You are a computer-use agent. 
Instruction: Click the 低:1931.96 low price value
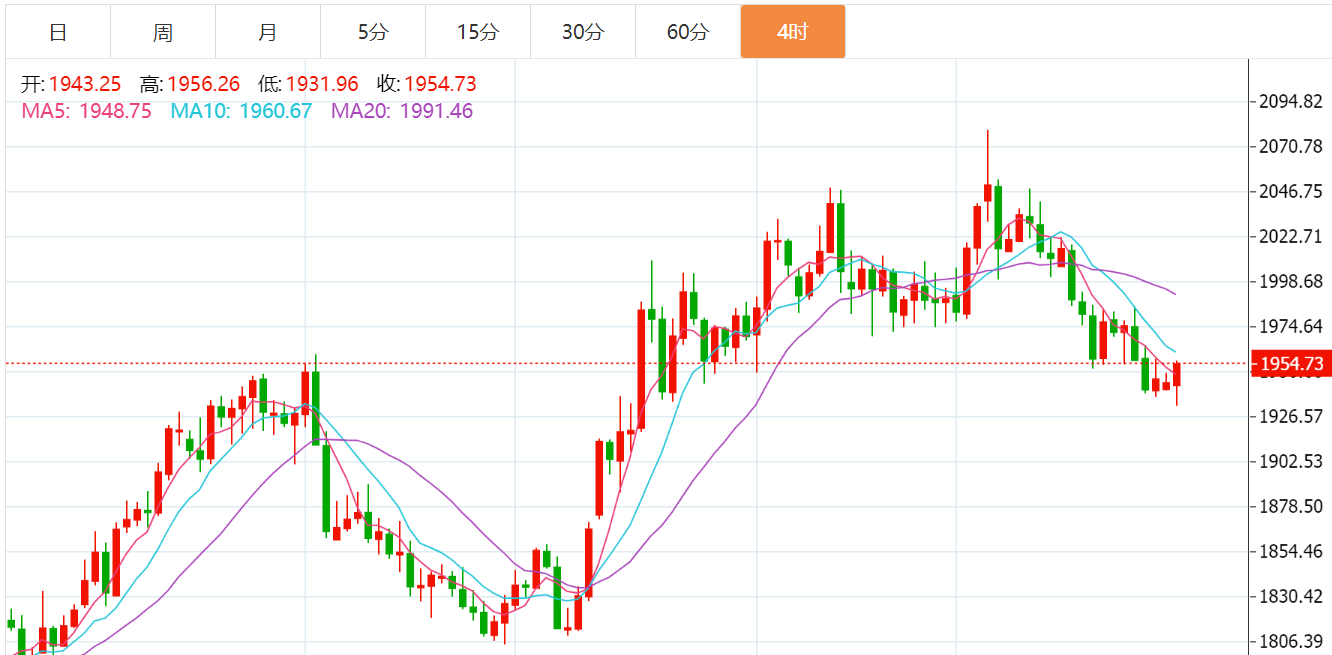[x=308, y=84]
